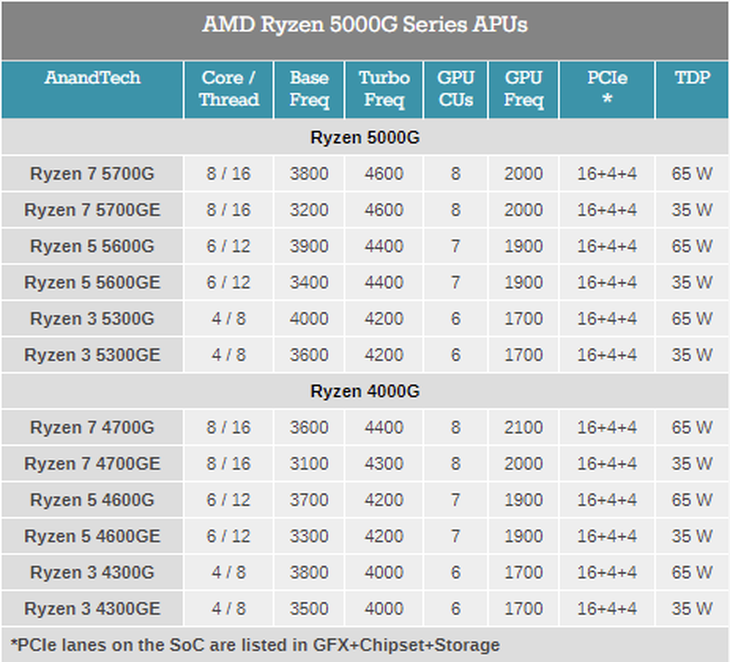Viewport: 730px width, 662px height.
Task: Select the Ryzen 3 5300G row label
Action: click(92, 319)
